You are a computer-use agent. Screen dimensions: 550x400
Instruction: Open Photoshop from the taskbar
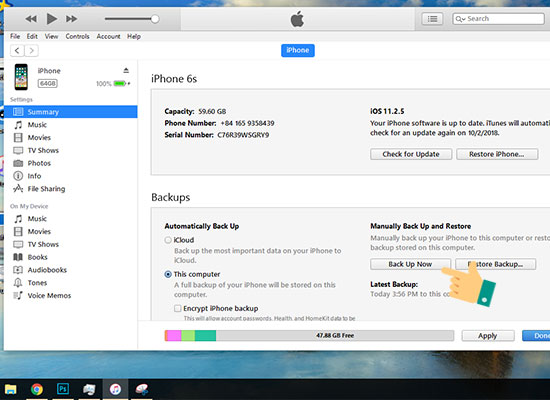coord(63,389)
